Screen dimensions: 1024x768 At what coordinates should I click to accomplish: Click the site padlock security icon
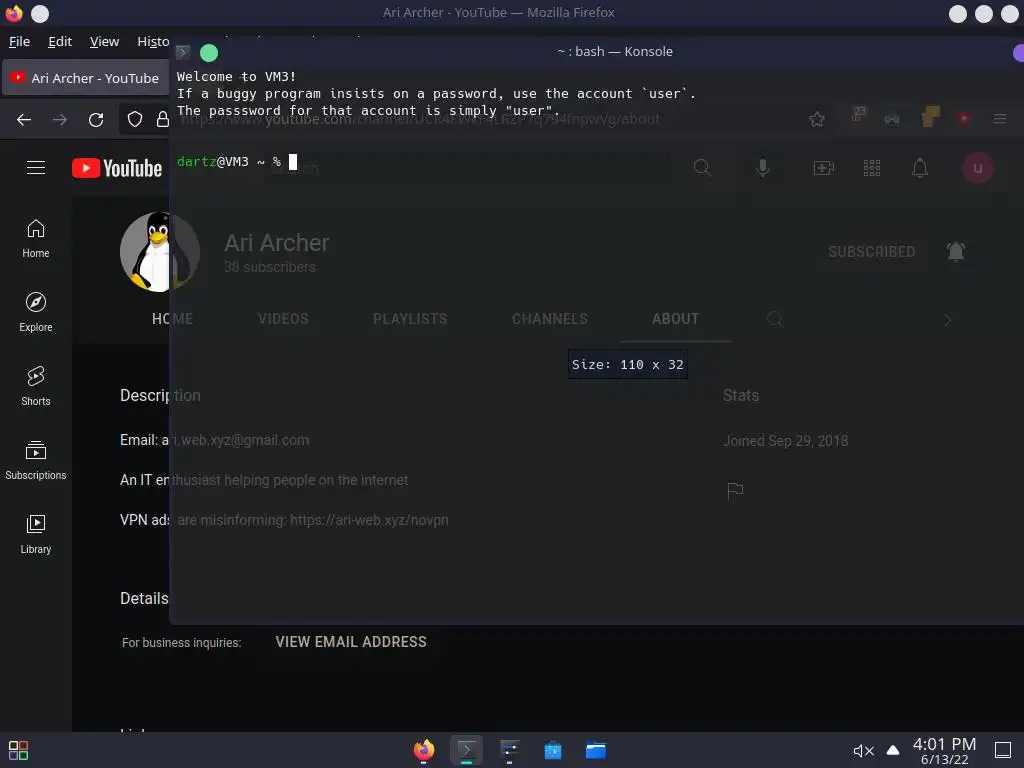163,120
